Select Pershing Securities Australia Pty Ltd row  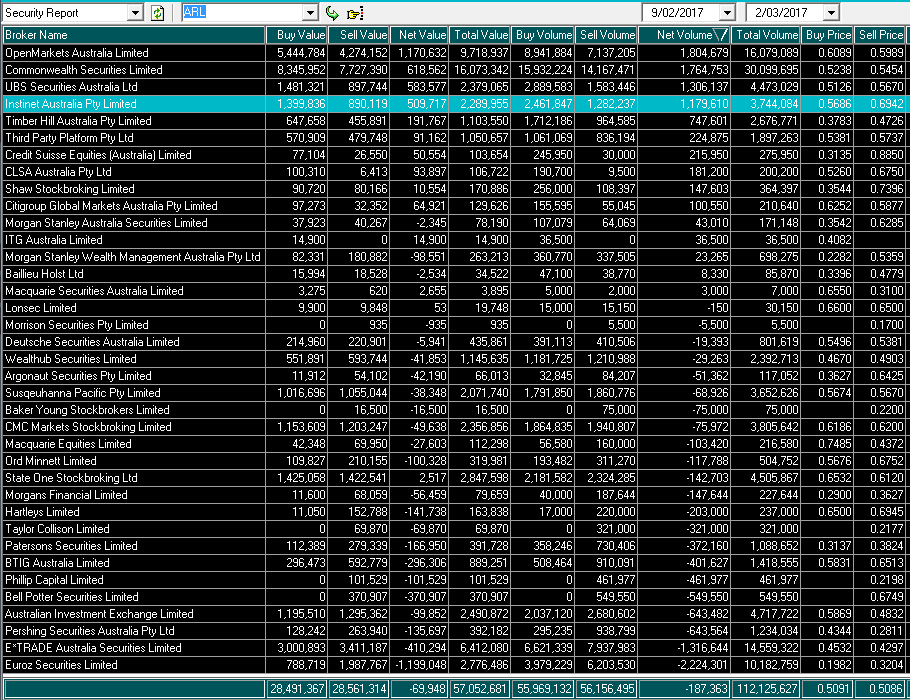pos(454,631)
